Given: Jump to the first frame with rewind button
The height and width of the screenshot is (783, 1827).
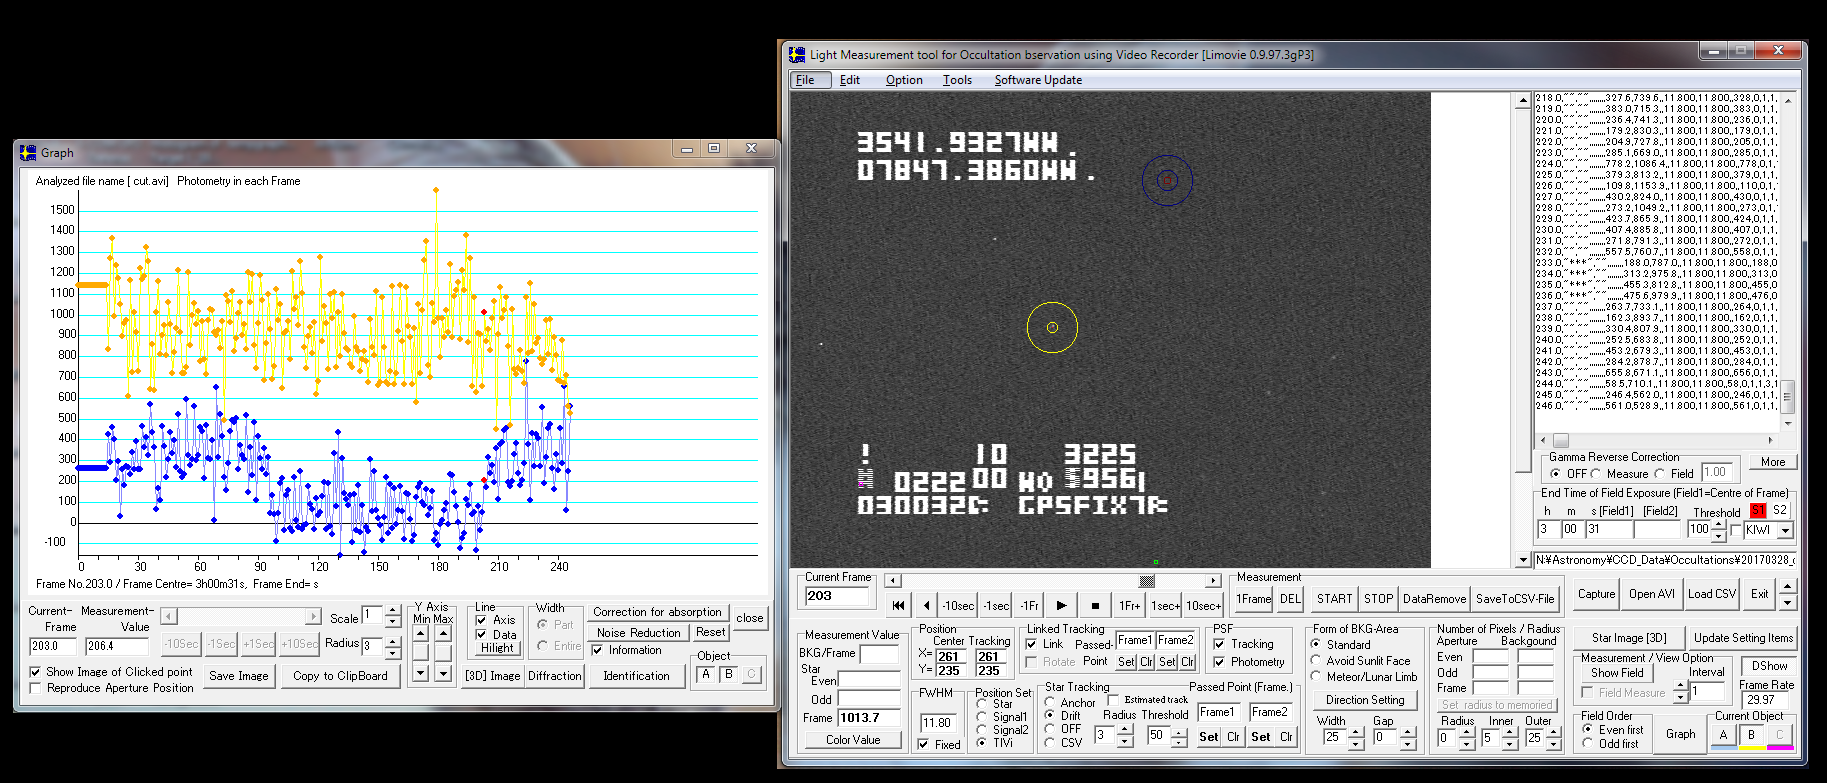Looking at the screenshot, I should click(x=897, y=605).
